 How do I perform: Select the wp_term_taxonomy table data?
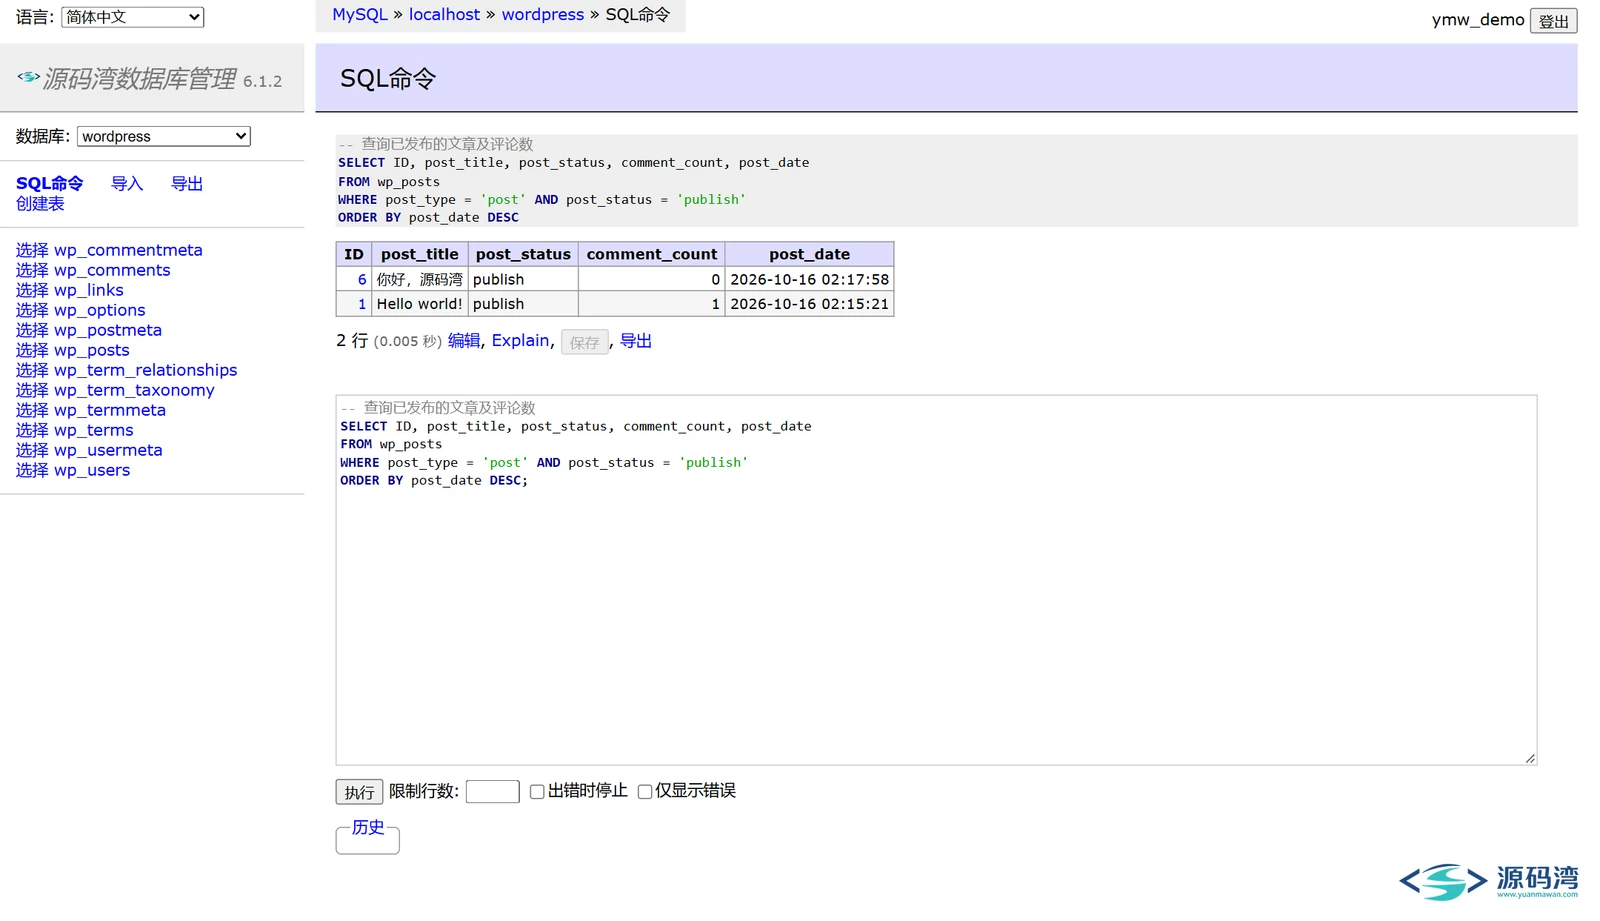(32, 390)
